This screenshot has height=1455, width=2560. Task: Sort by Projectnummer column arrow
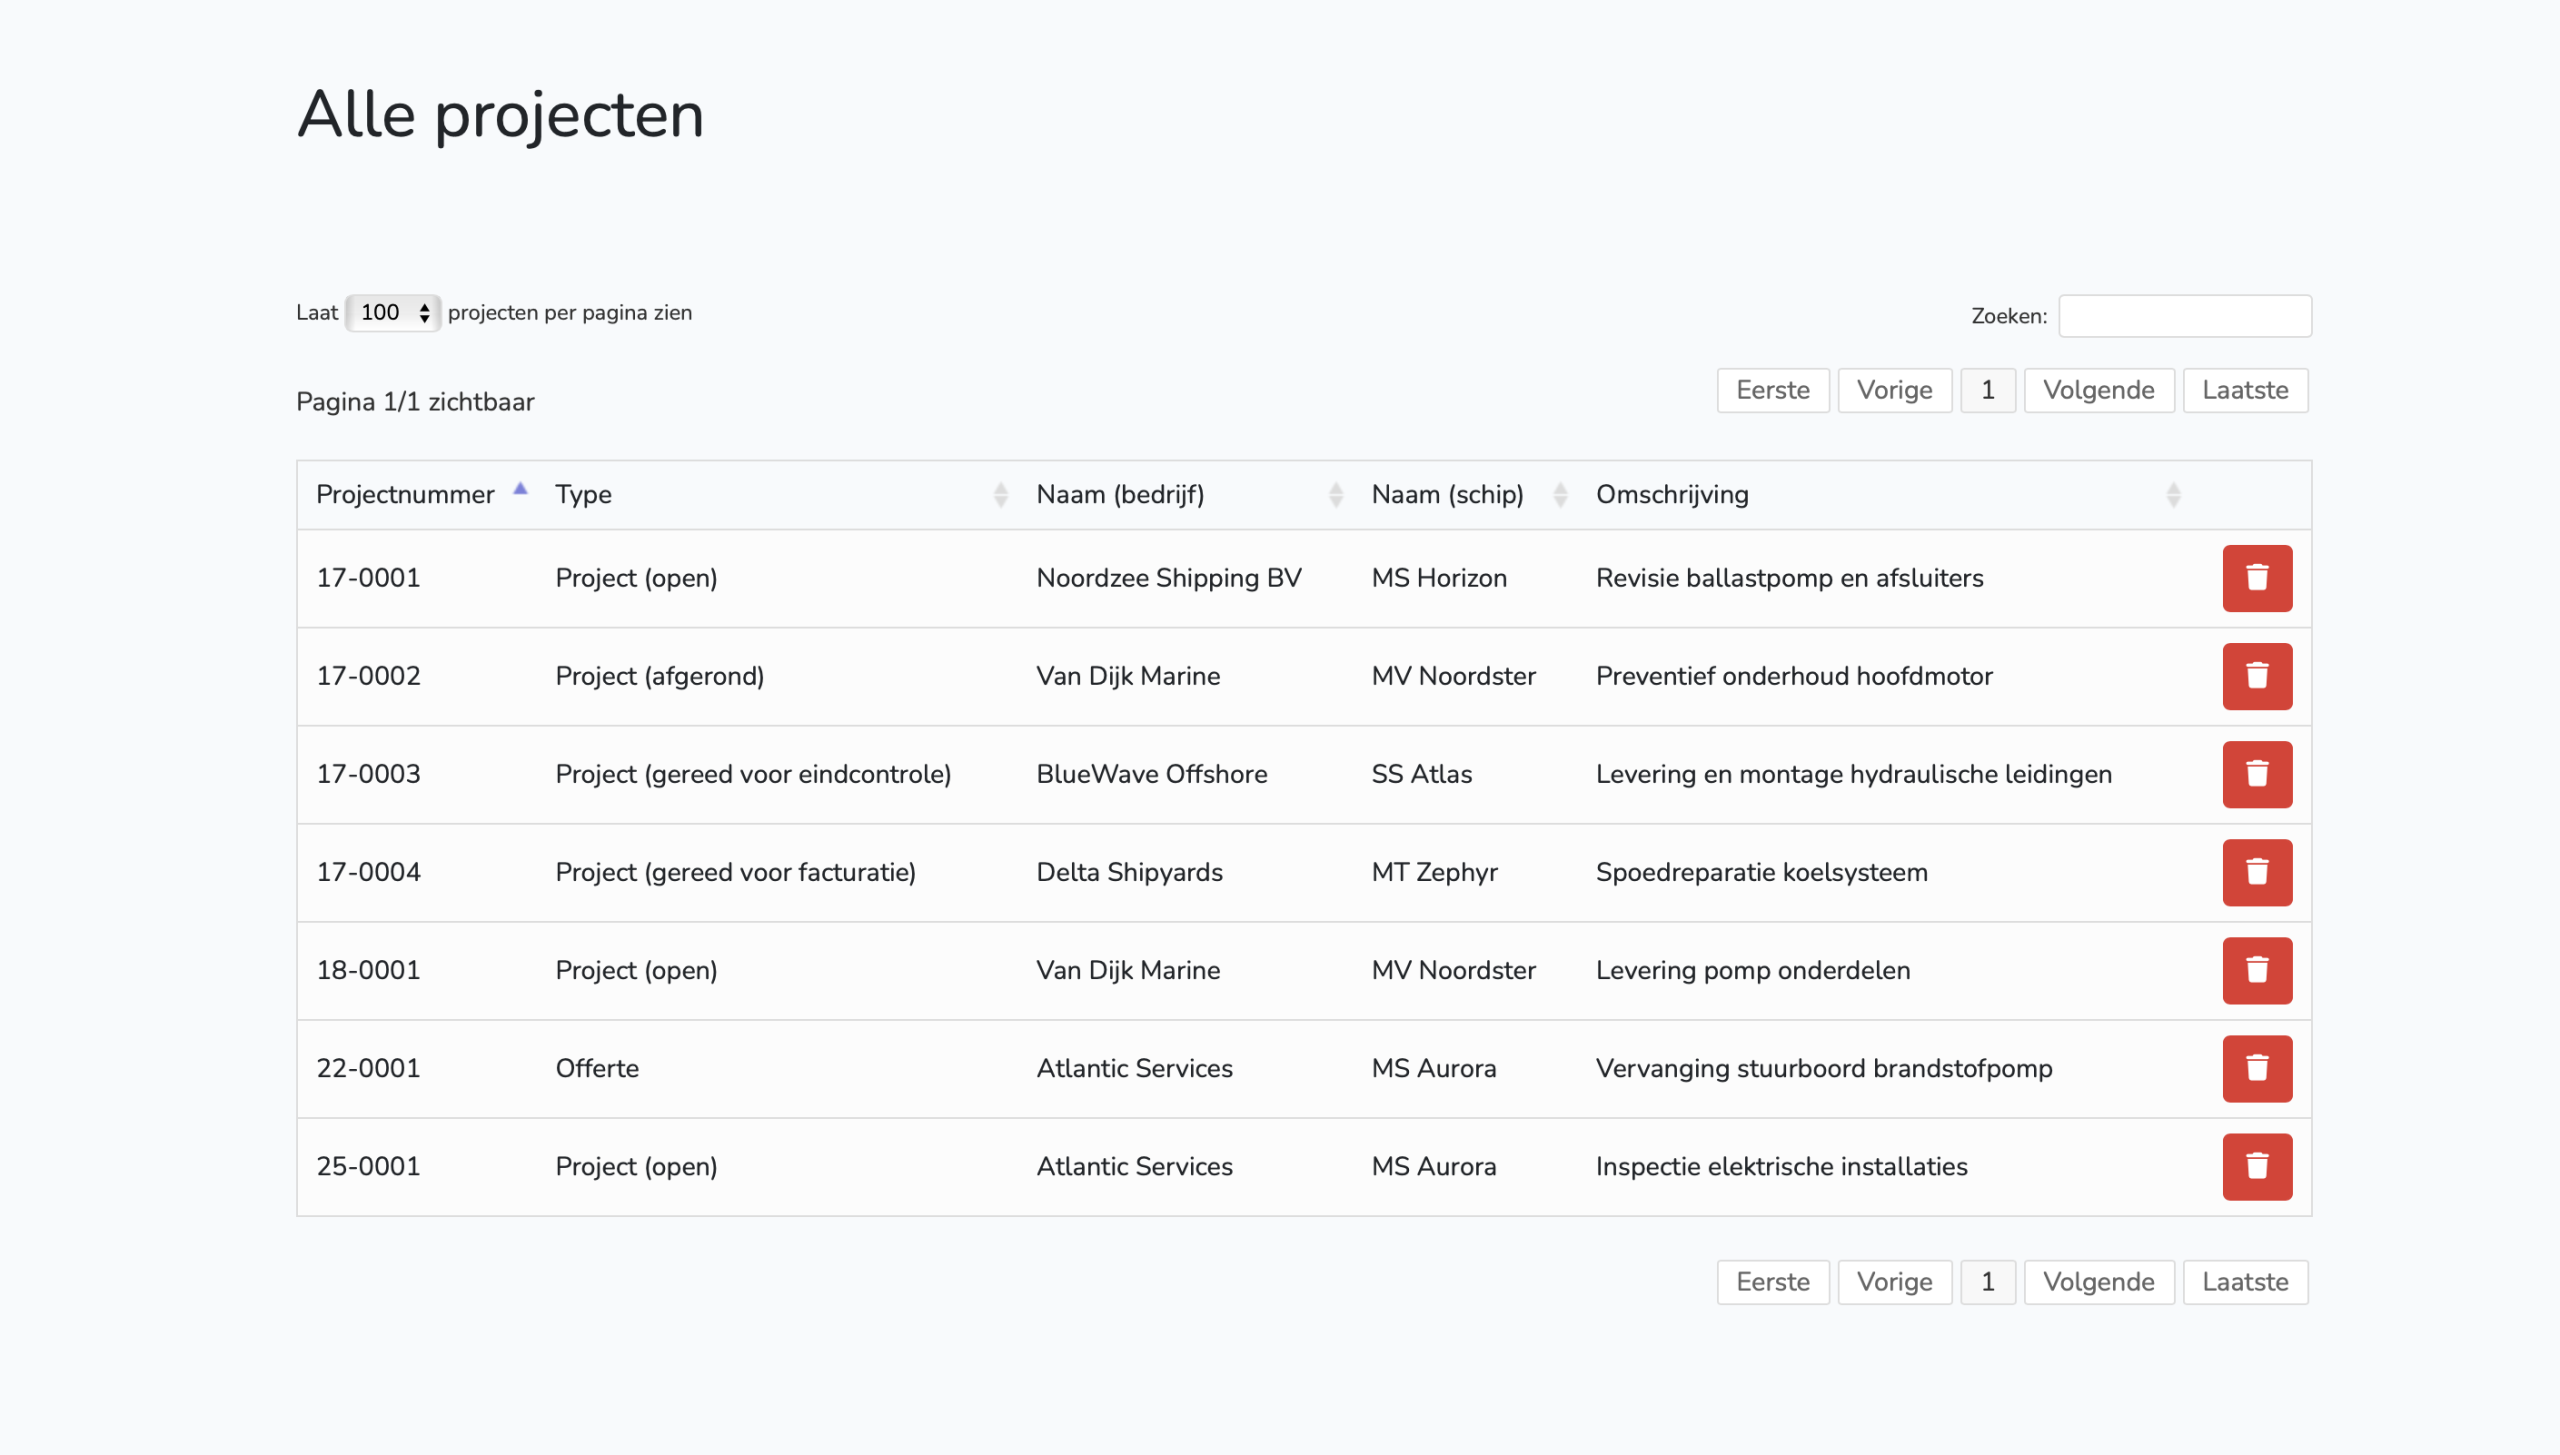click(520, 491)
